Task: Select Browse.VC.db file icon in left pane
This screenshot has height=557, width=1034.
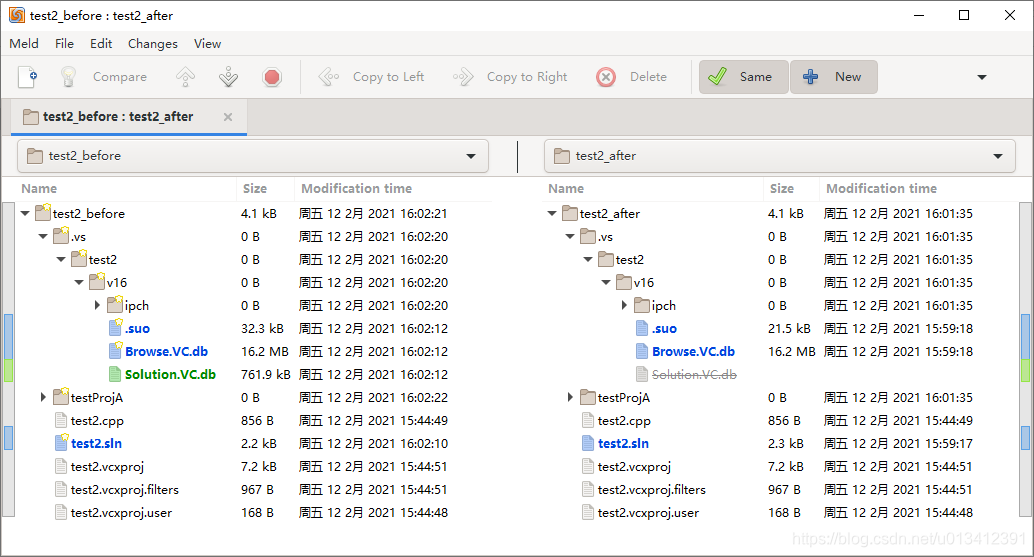Action: [x=115, y=351]
